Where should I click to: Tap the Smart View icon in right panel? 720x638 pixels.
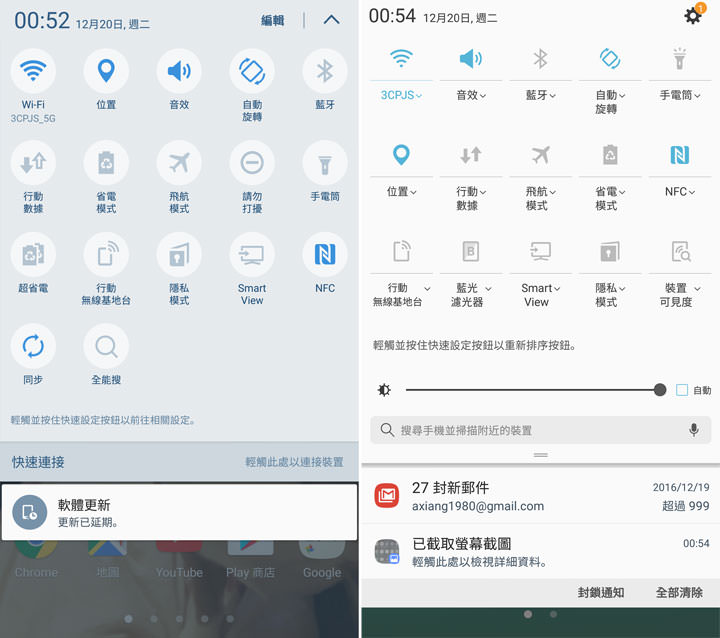[540, 251]
